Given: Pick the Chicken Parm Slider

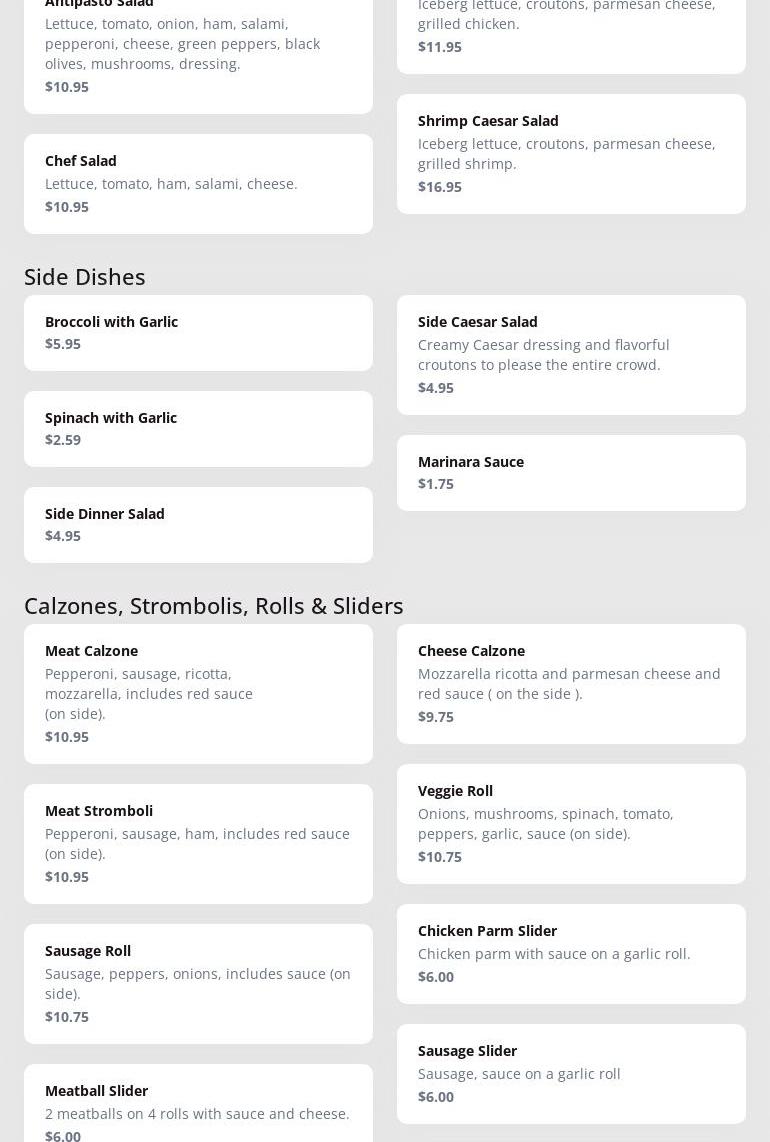Looking at the screenshot, I should [x=570, y=953].
